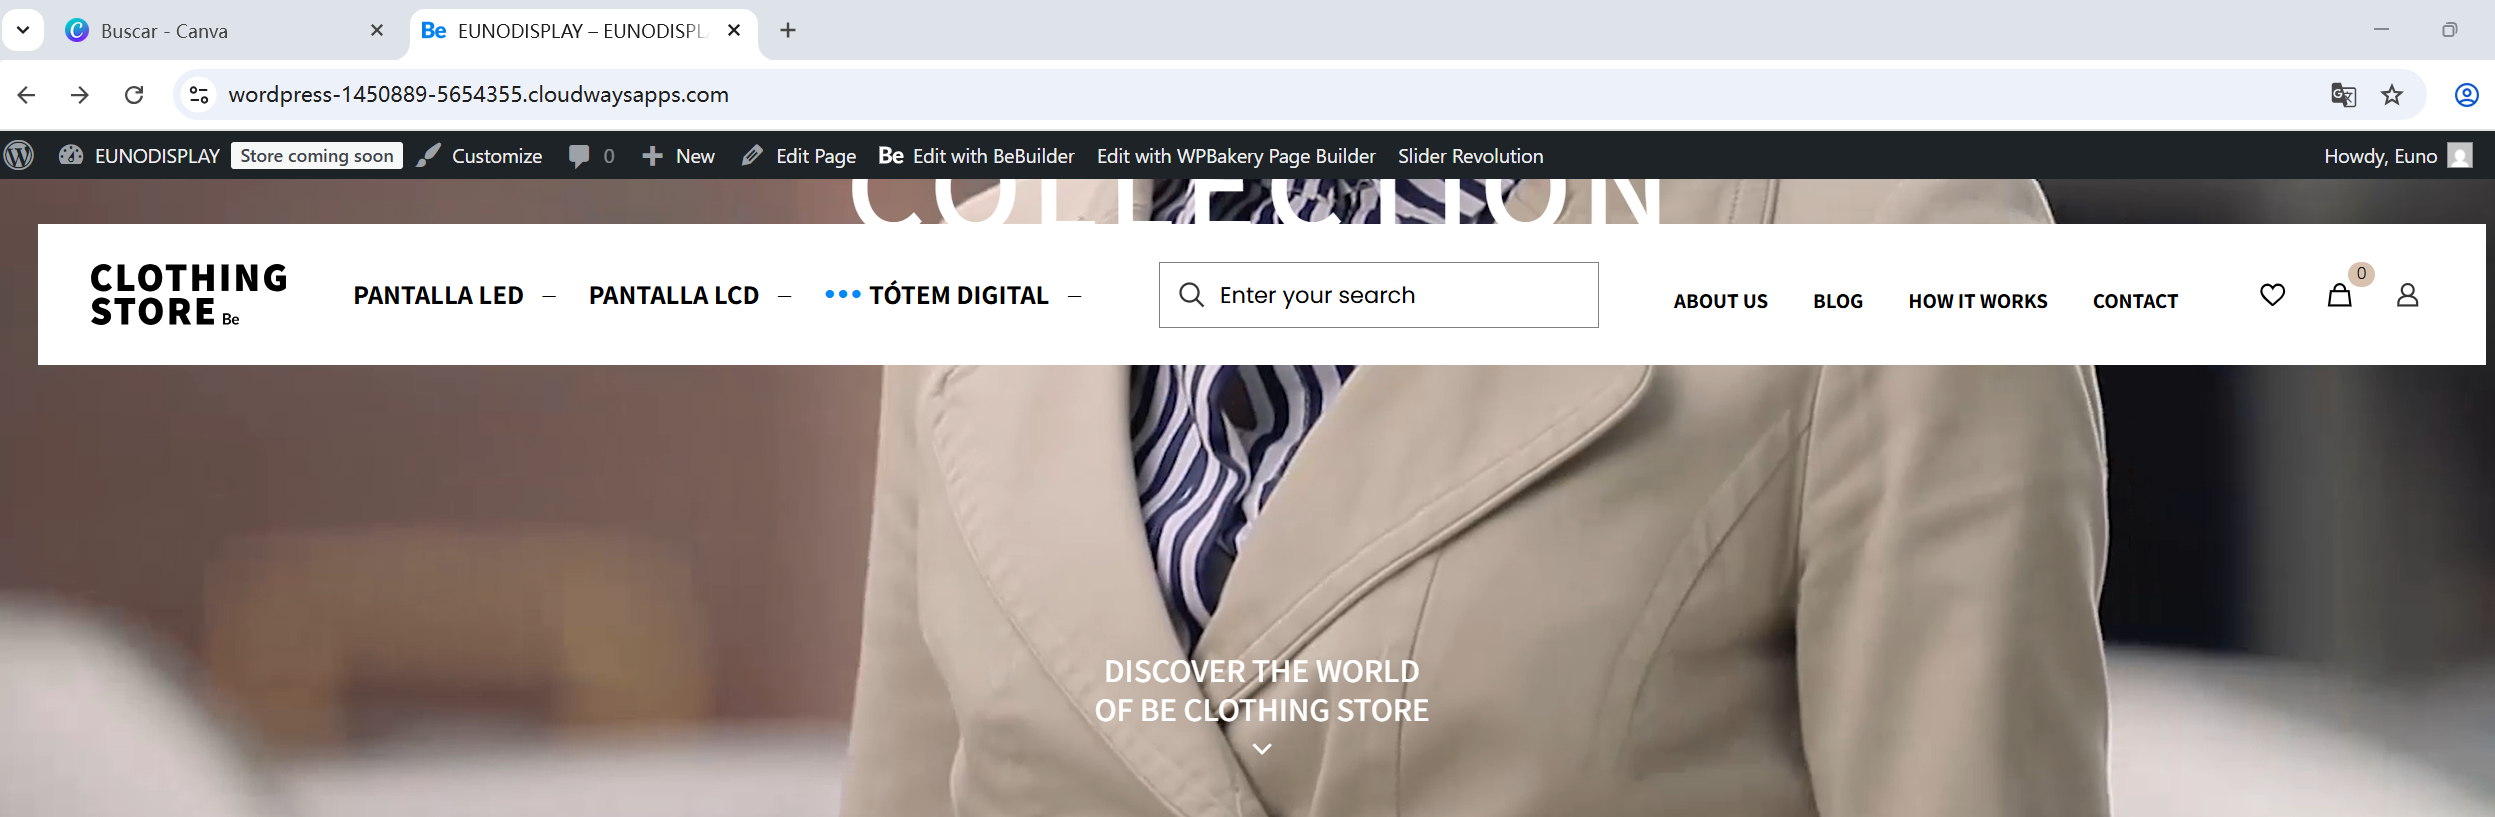The width and height of the screenshot is (2495, 817).
Task: Open the tab search dropdown
Action: (x=22, y=30)
